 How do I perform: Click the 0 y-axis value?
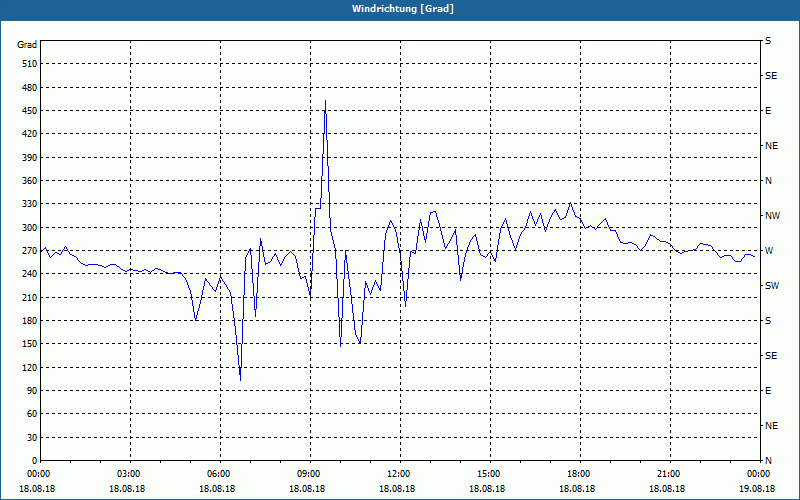[35, 461]
